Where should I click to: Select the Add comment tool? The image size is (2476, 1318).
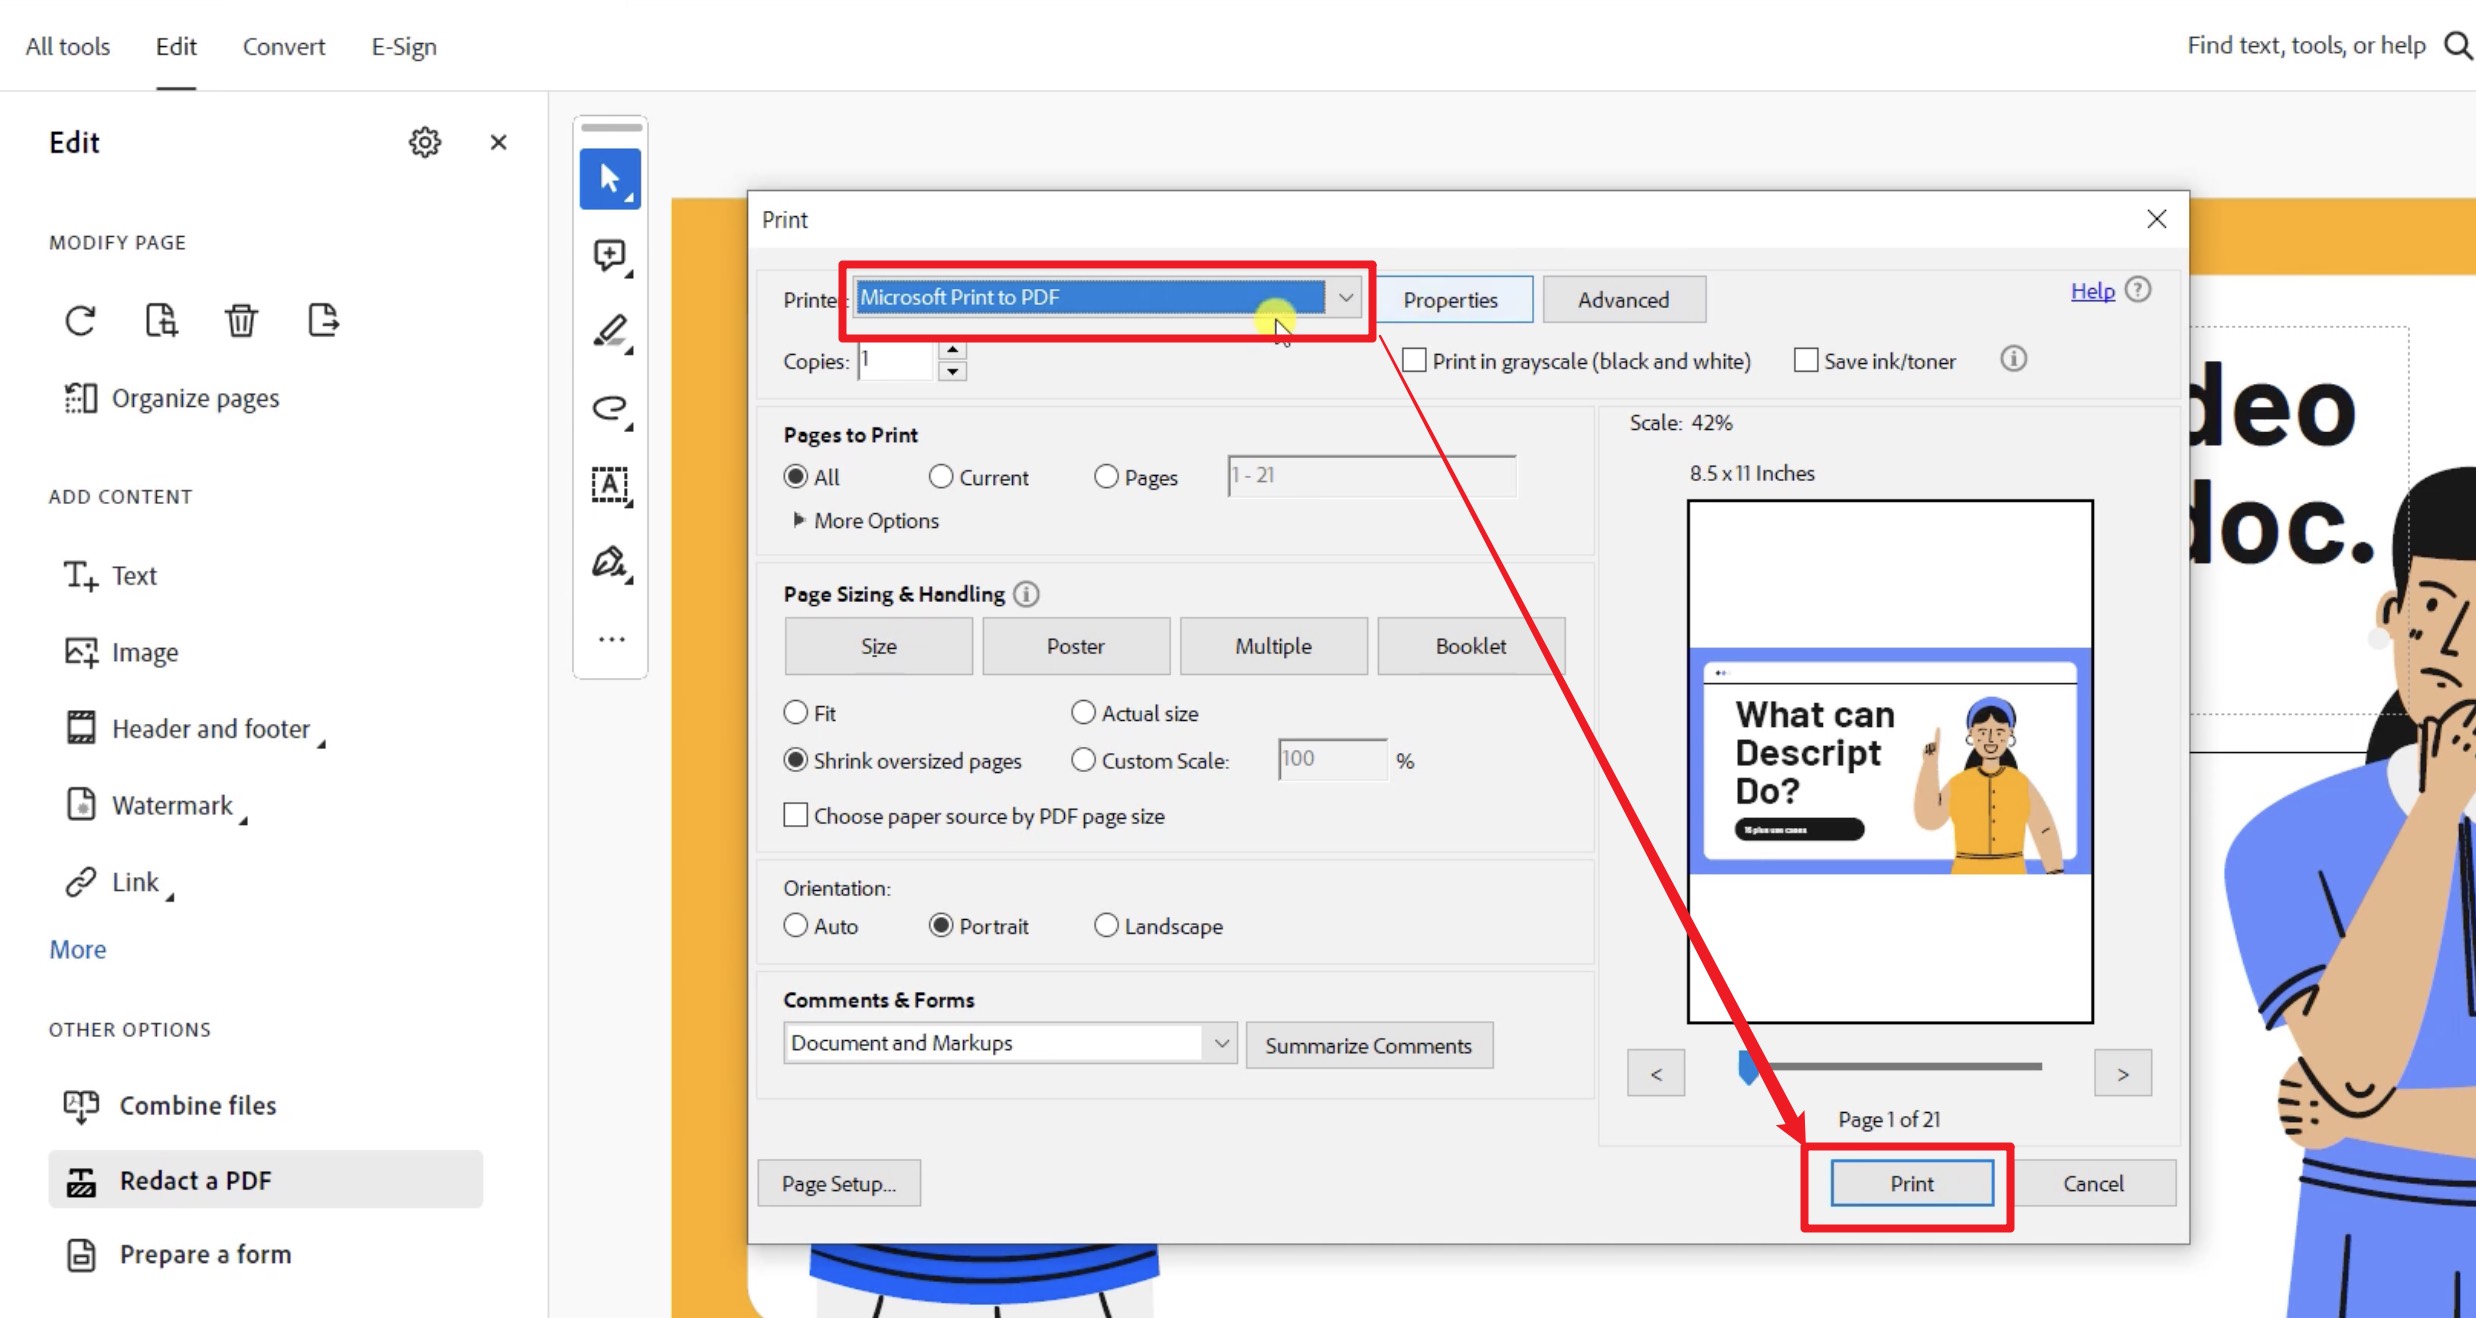click(610, 256)
